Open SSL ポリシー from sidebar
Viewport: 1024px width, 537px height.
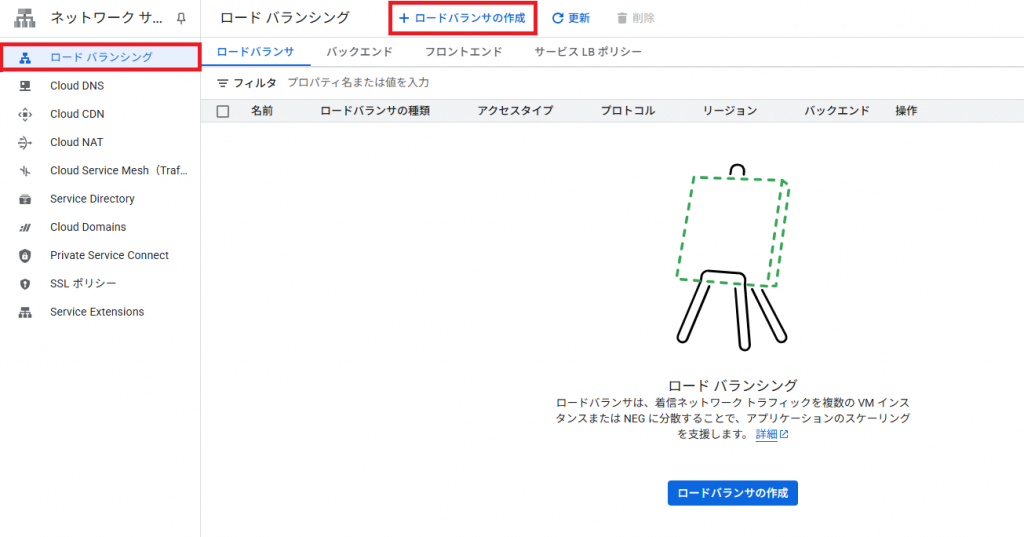pos(83,284)
